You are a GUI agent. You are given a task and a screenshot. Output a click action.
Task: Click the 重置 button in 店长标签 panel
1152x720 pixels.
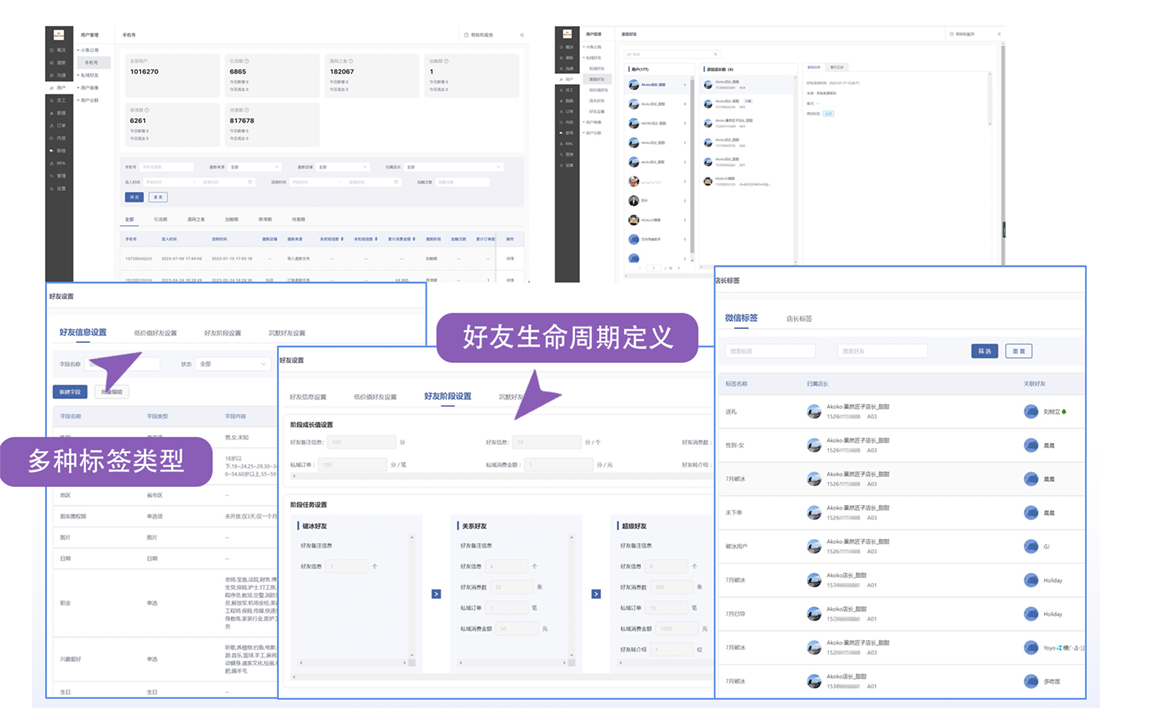(1018, 352)
